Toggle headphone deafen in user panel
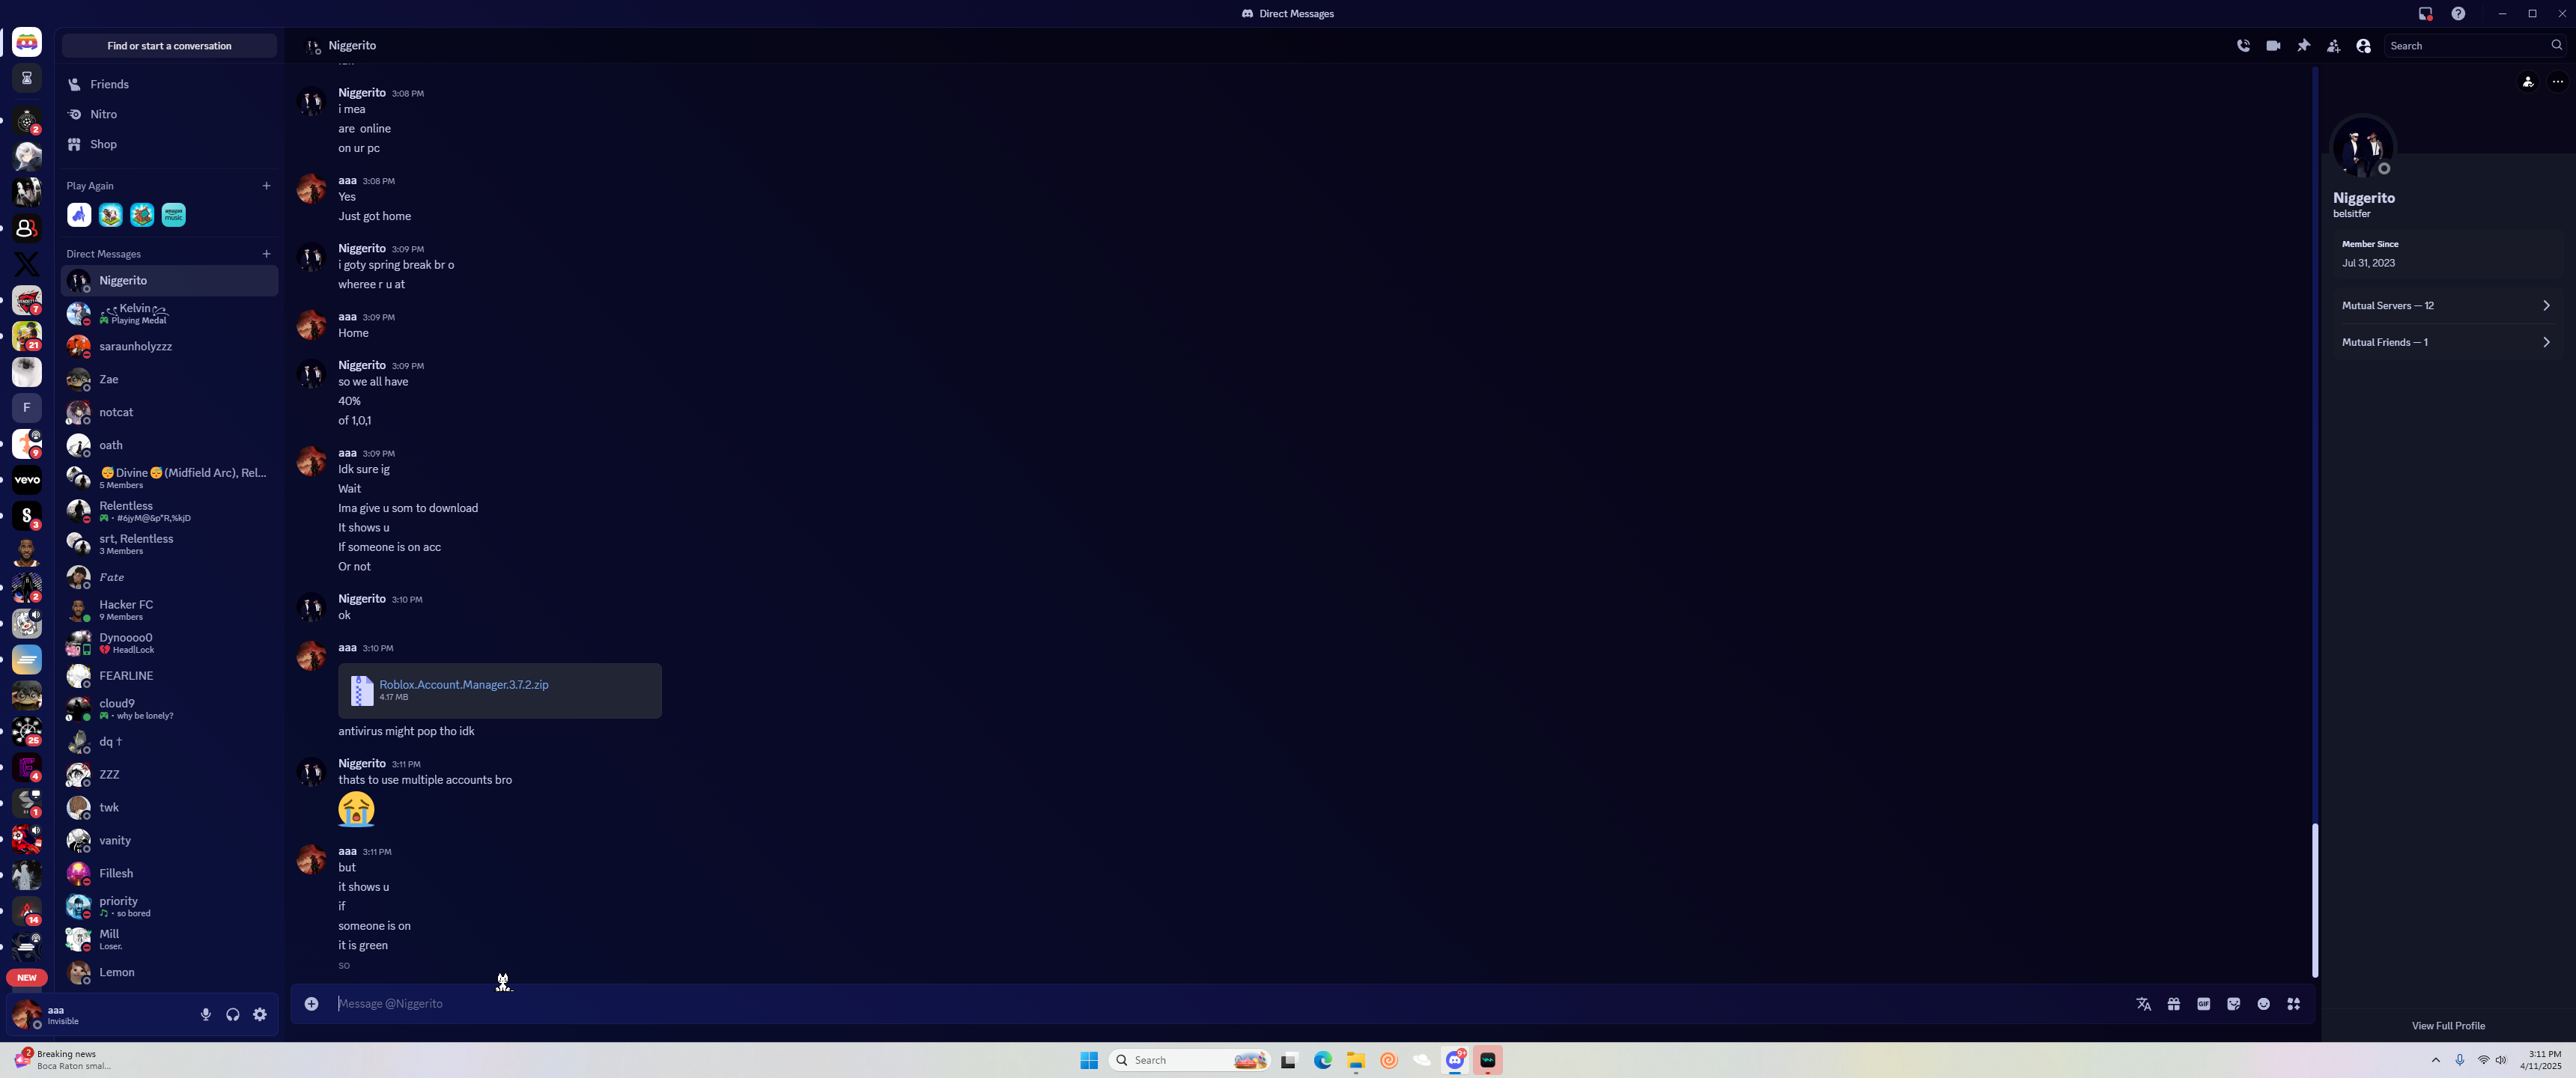2576x1078 pixels. click(x=232, y=1015)
